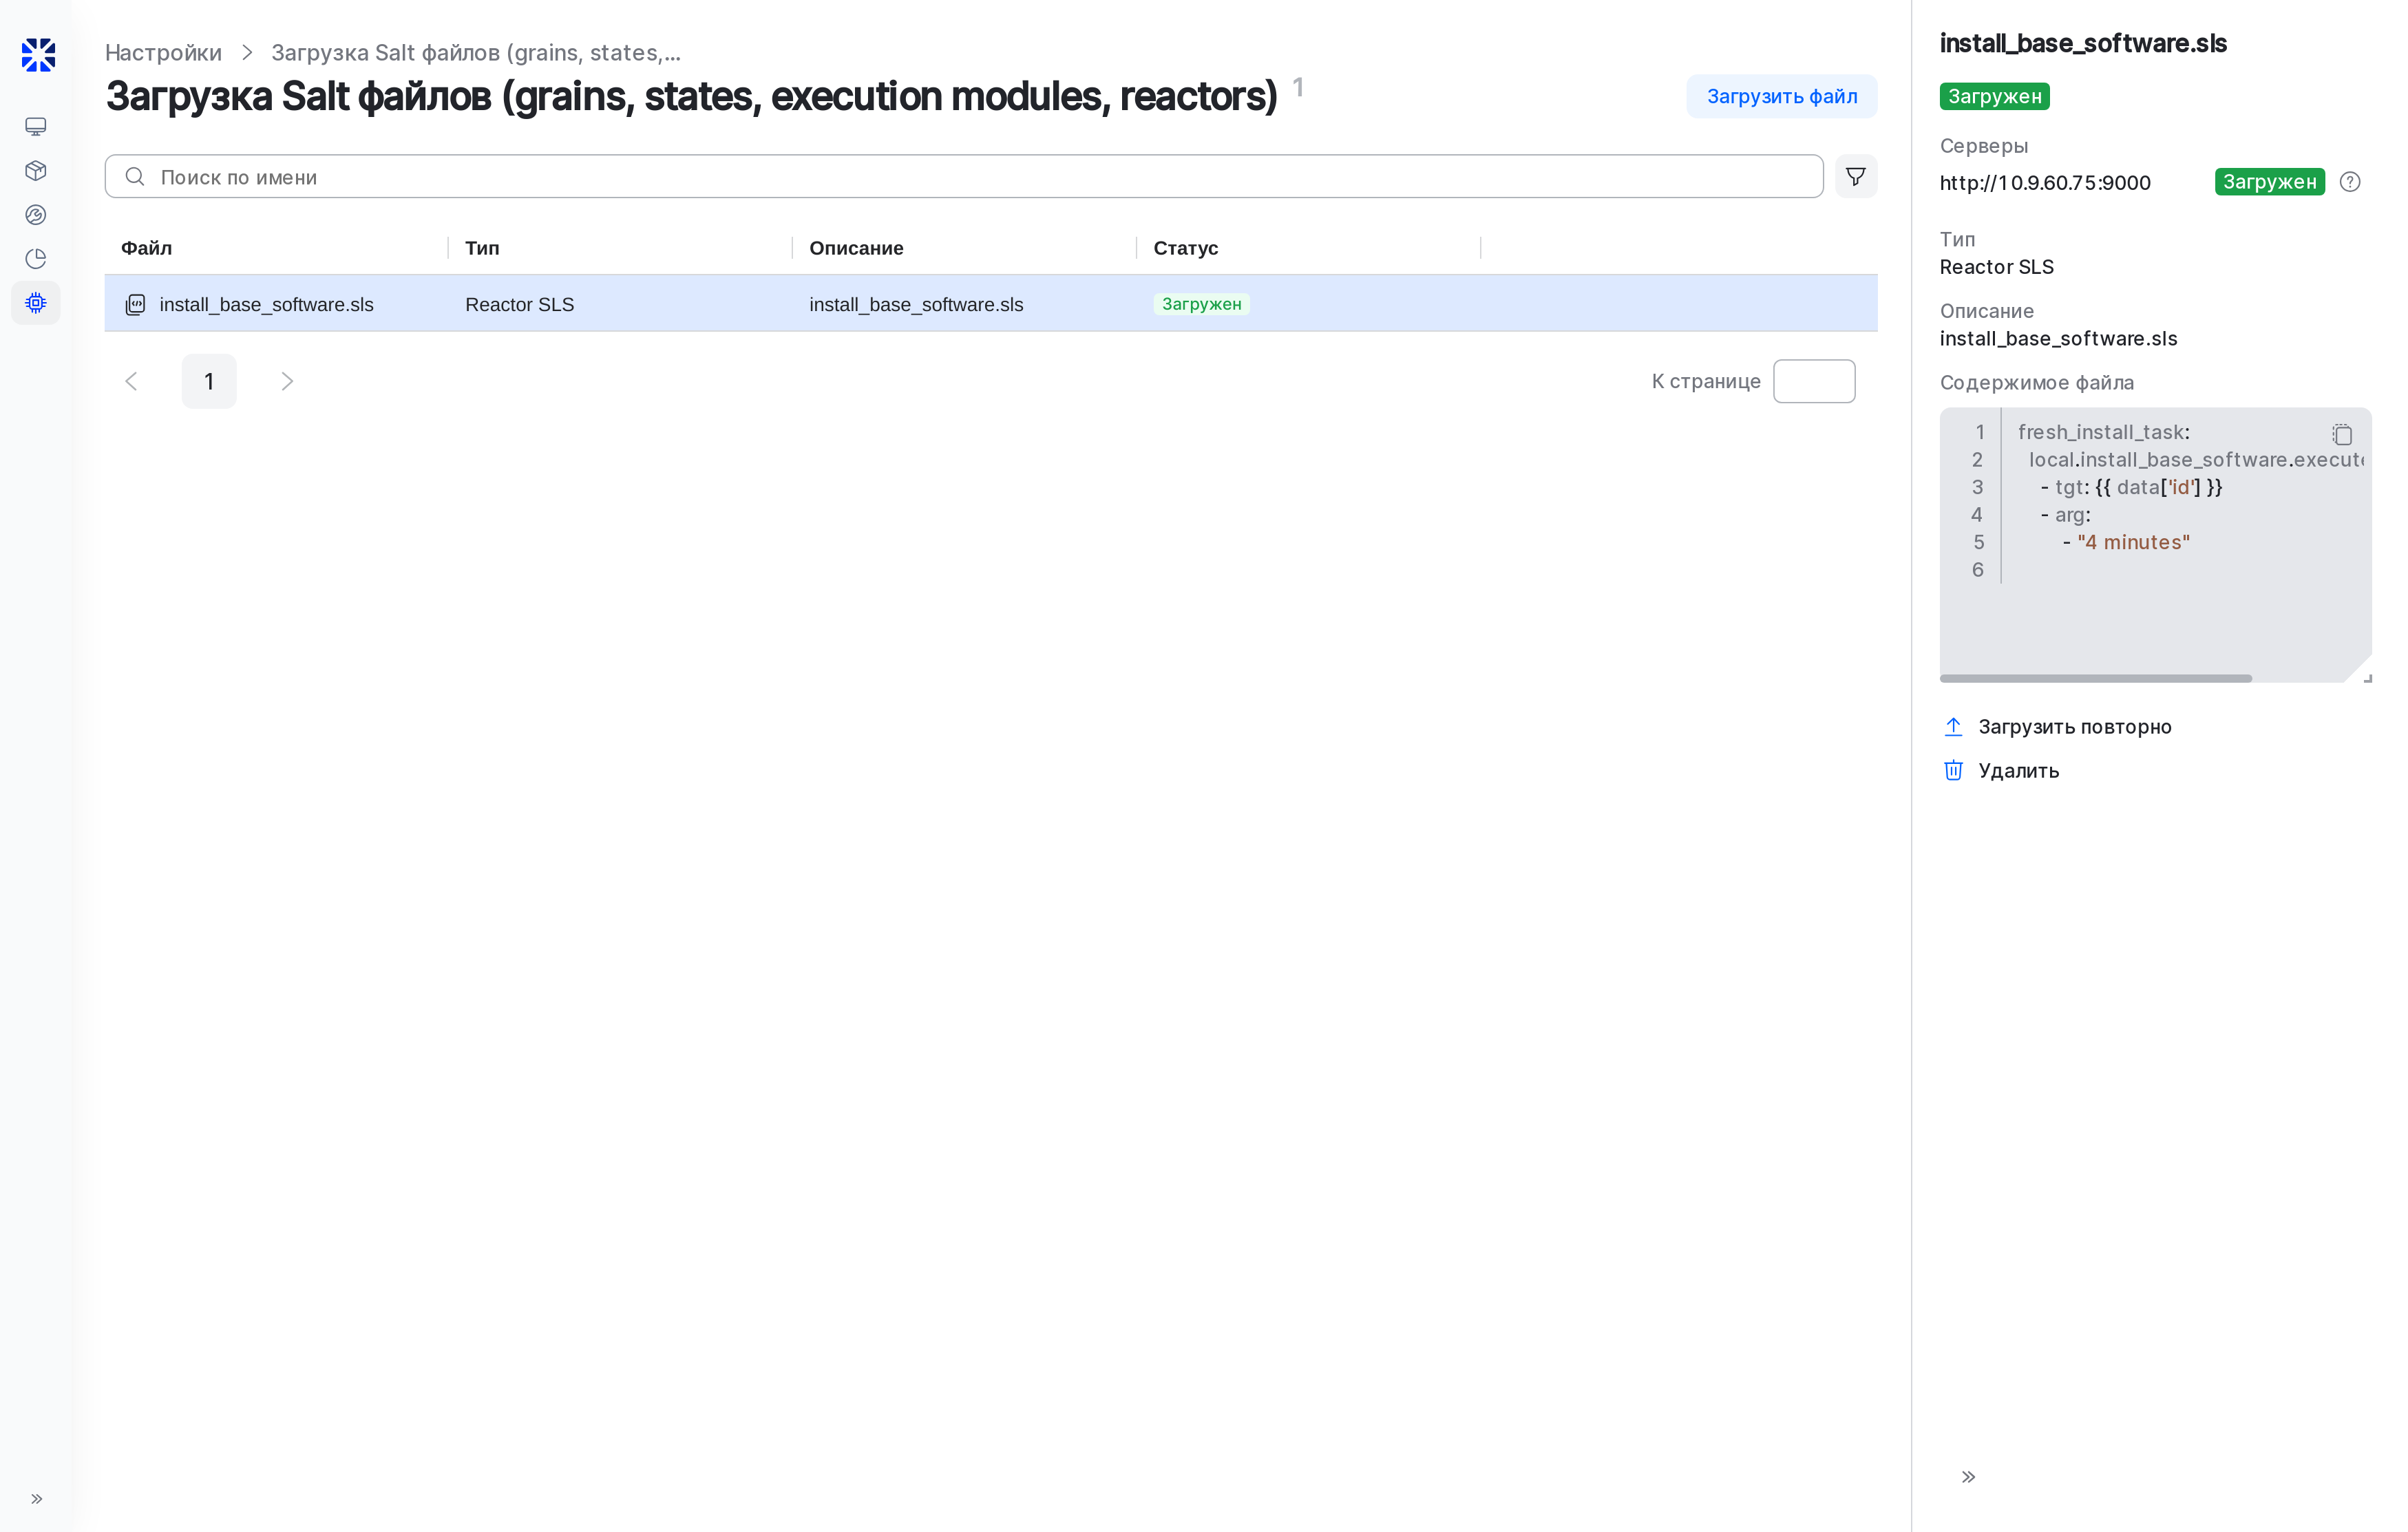This screenshot has width=2408, height=1532.
Task: Click Загрузить файл button
Action: click(1781, 96)
